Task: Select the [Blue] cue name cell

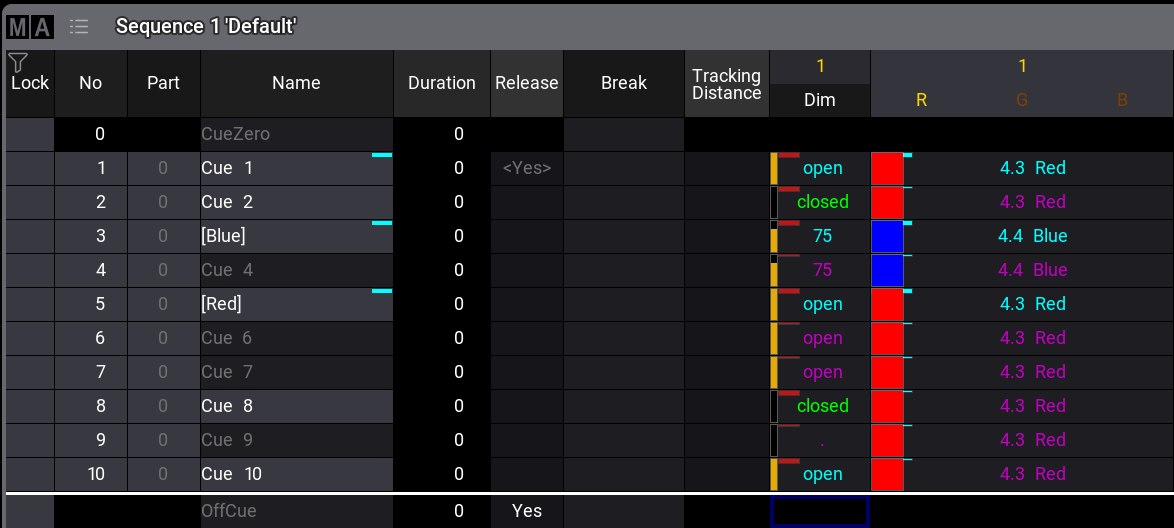Action: coord(296,236)
